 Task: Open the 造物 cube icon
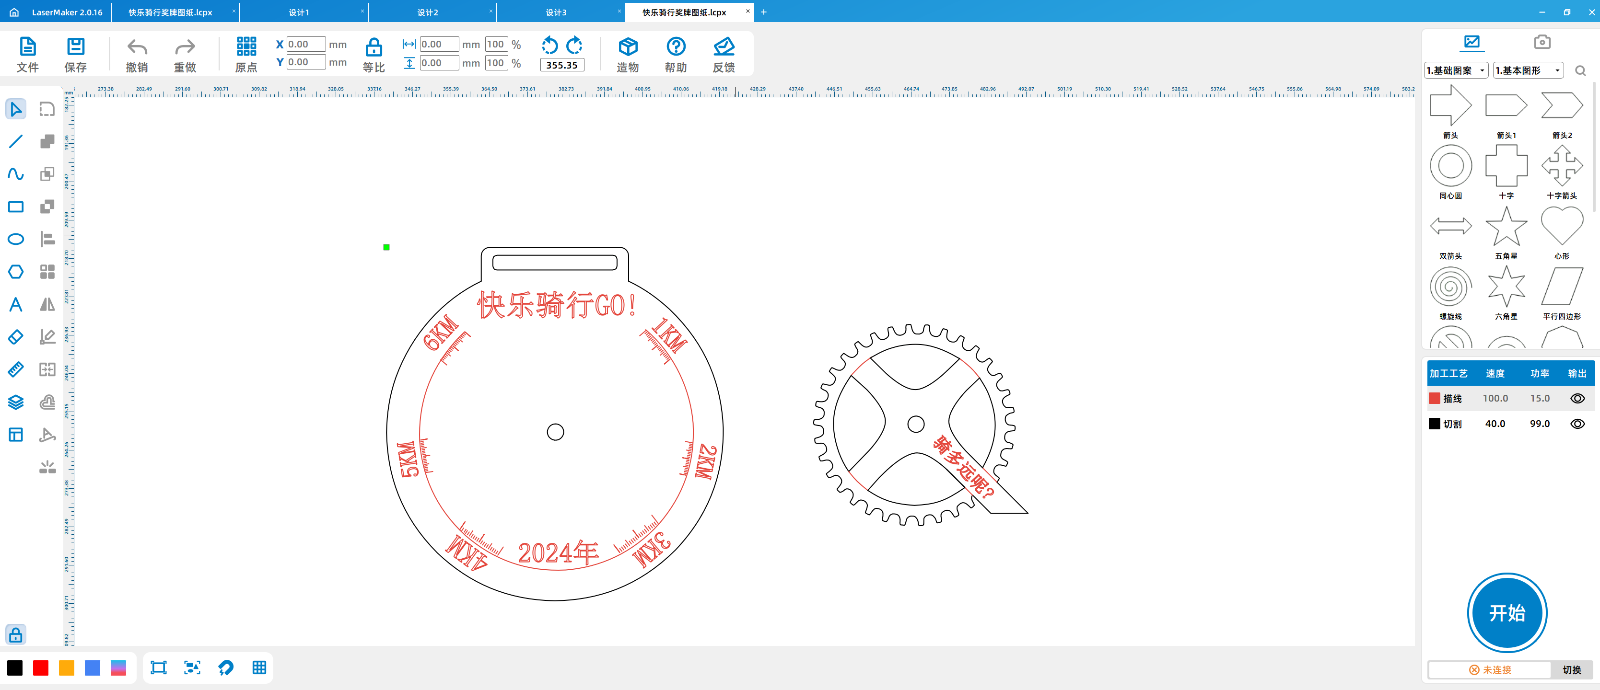click(x=628, y=54)
